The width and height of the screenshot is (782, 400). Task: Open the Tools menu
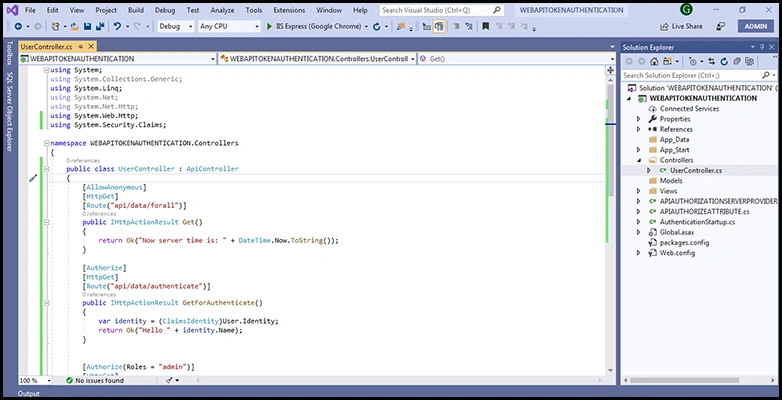pyautogui.click(x=254, y=10)
